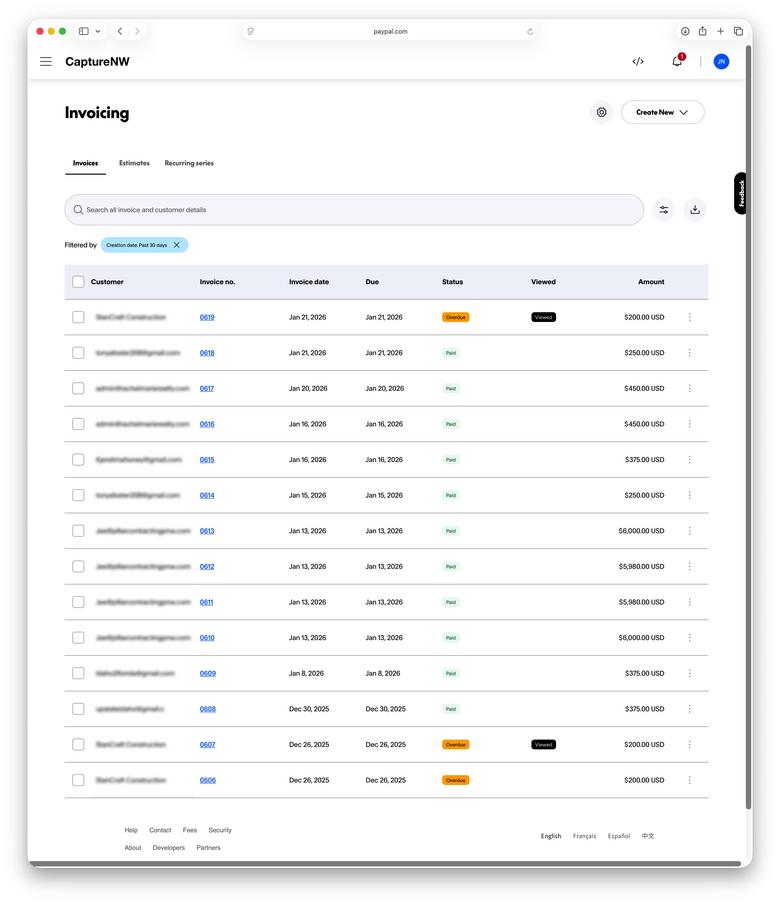Open invoicing settings gear
Viewport: 780px width, 904px height.
601,113
